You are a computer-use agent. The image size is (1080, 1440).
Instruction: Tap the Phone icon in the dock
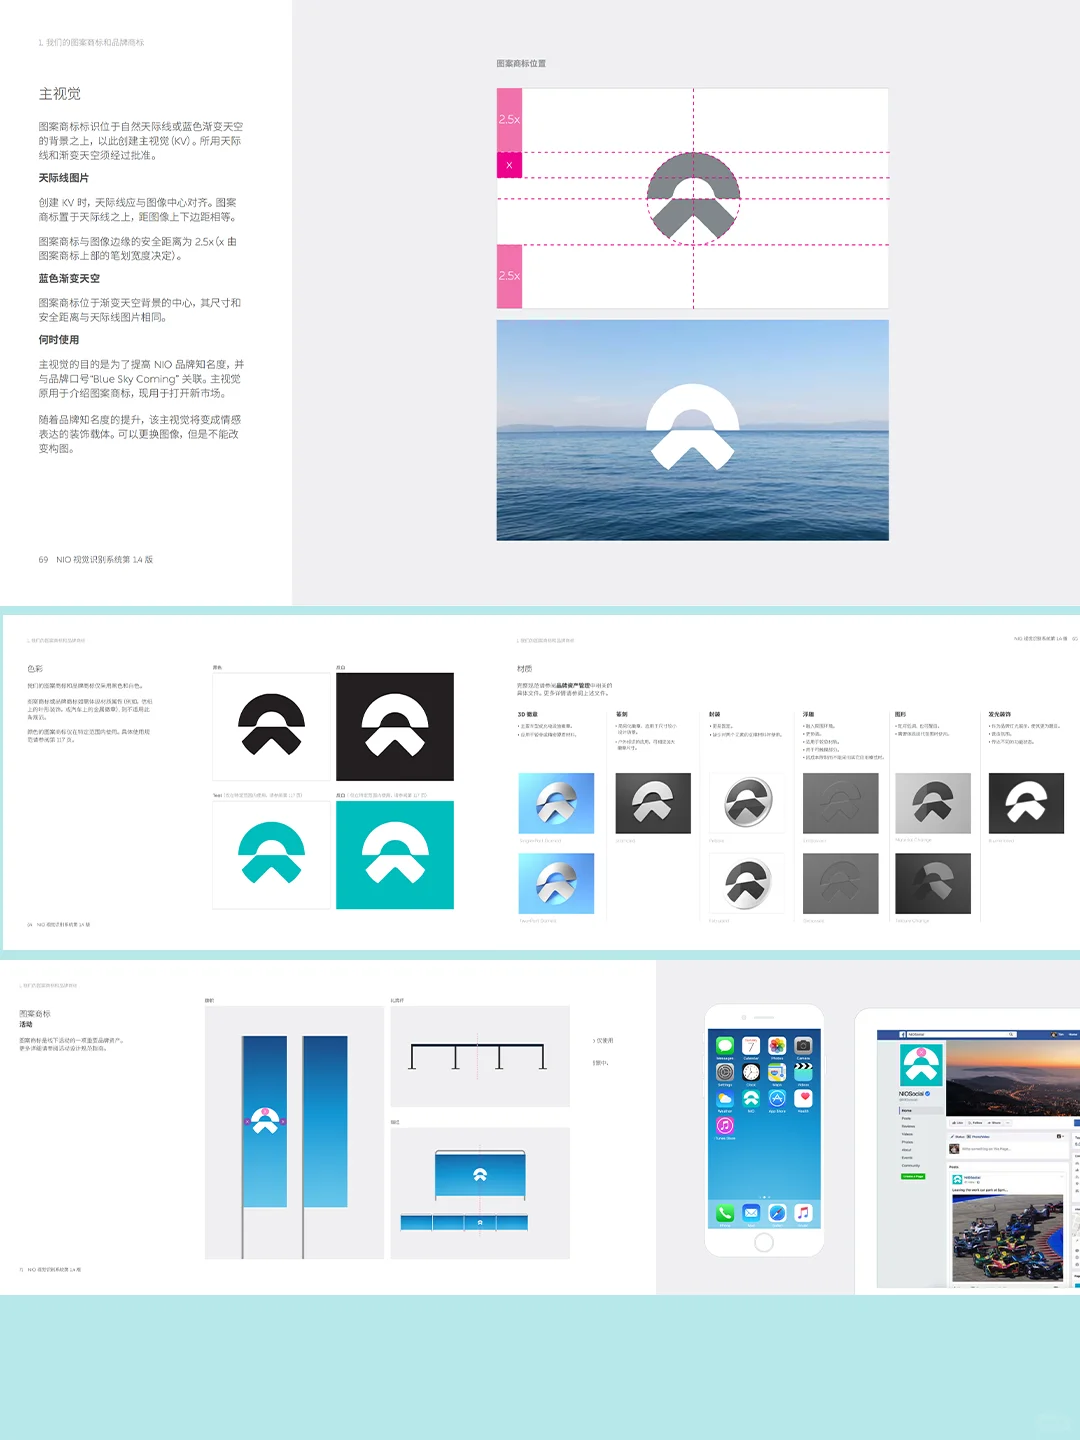tap(725, 1213)
